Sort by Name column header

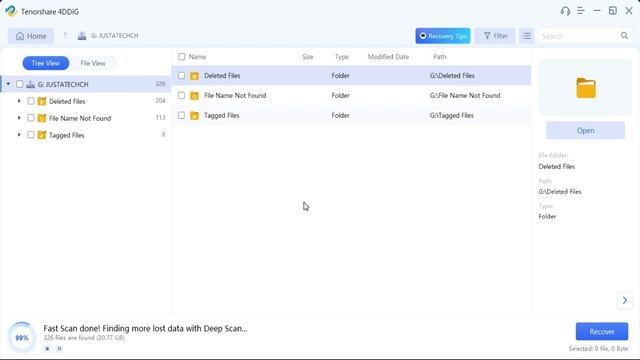coord(197,57)
